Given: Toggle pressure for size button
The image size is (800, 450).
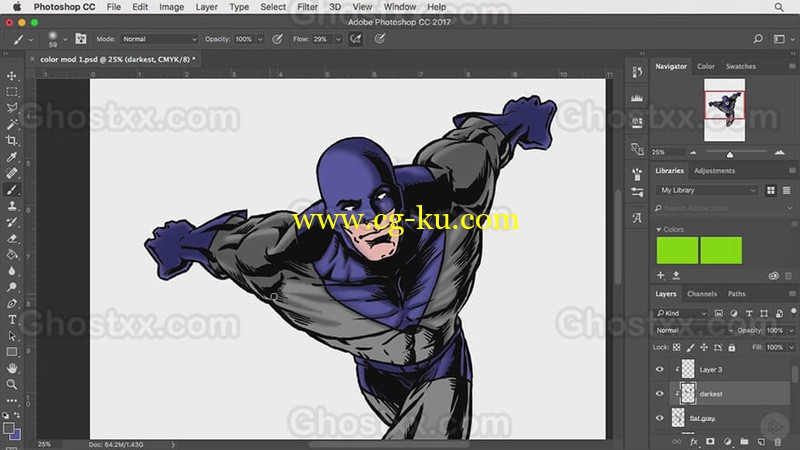Looking at the screenshot, I should coord(380,39).
